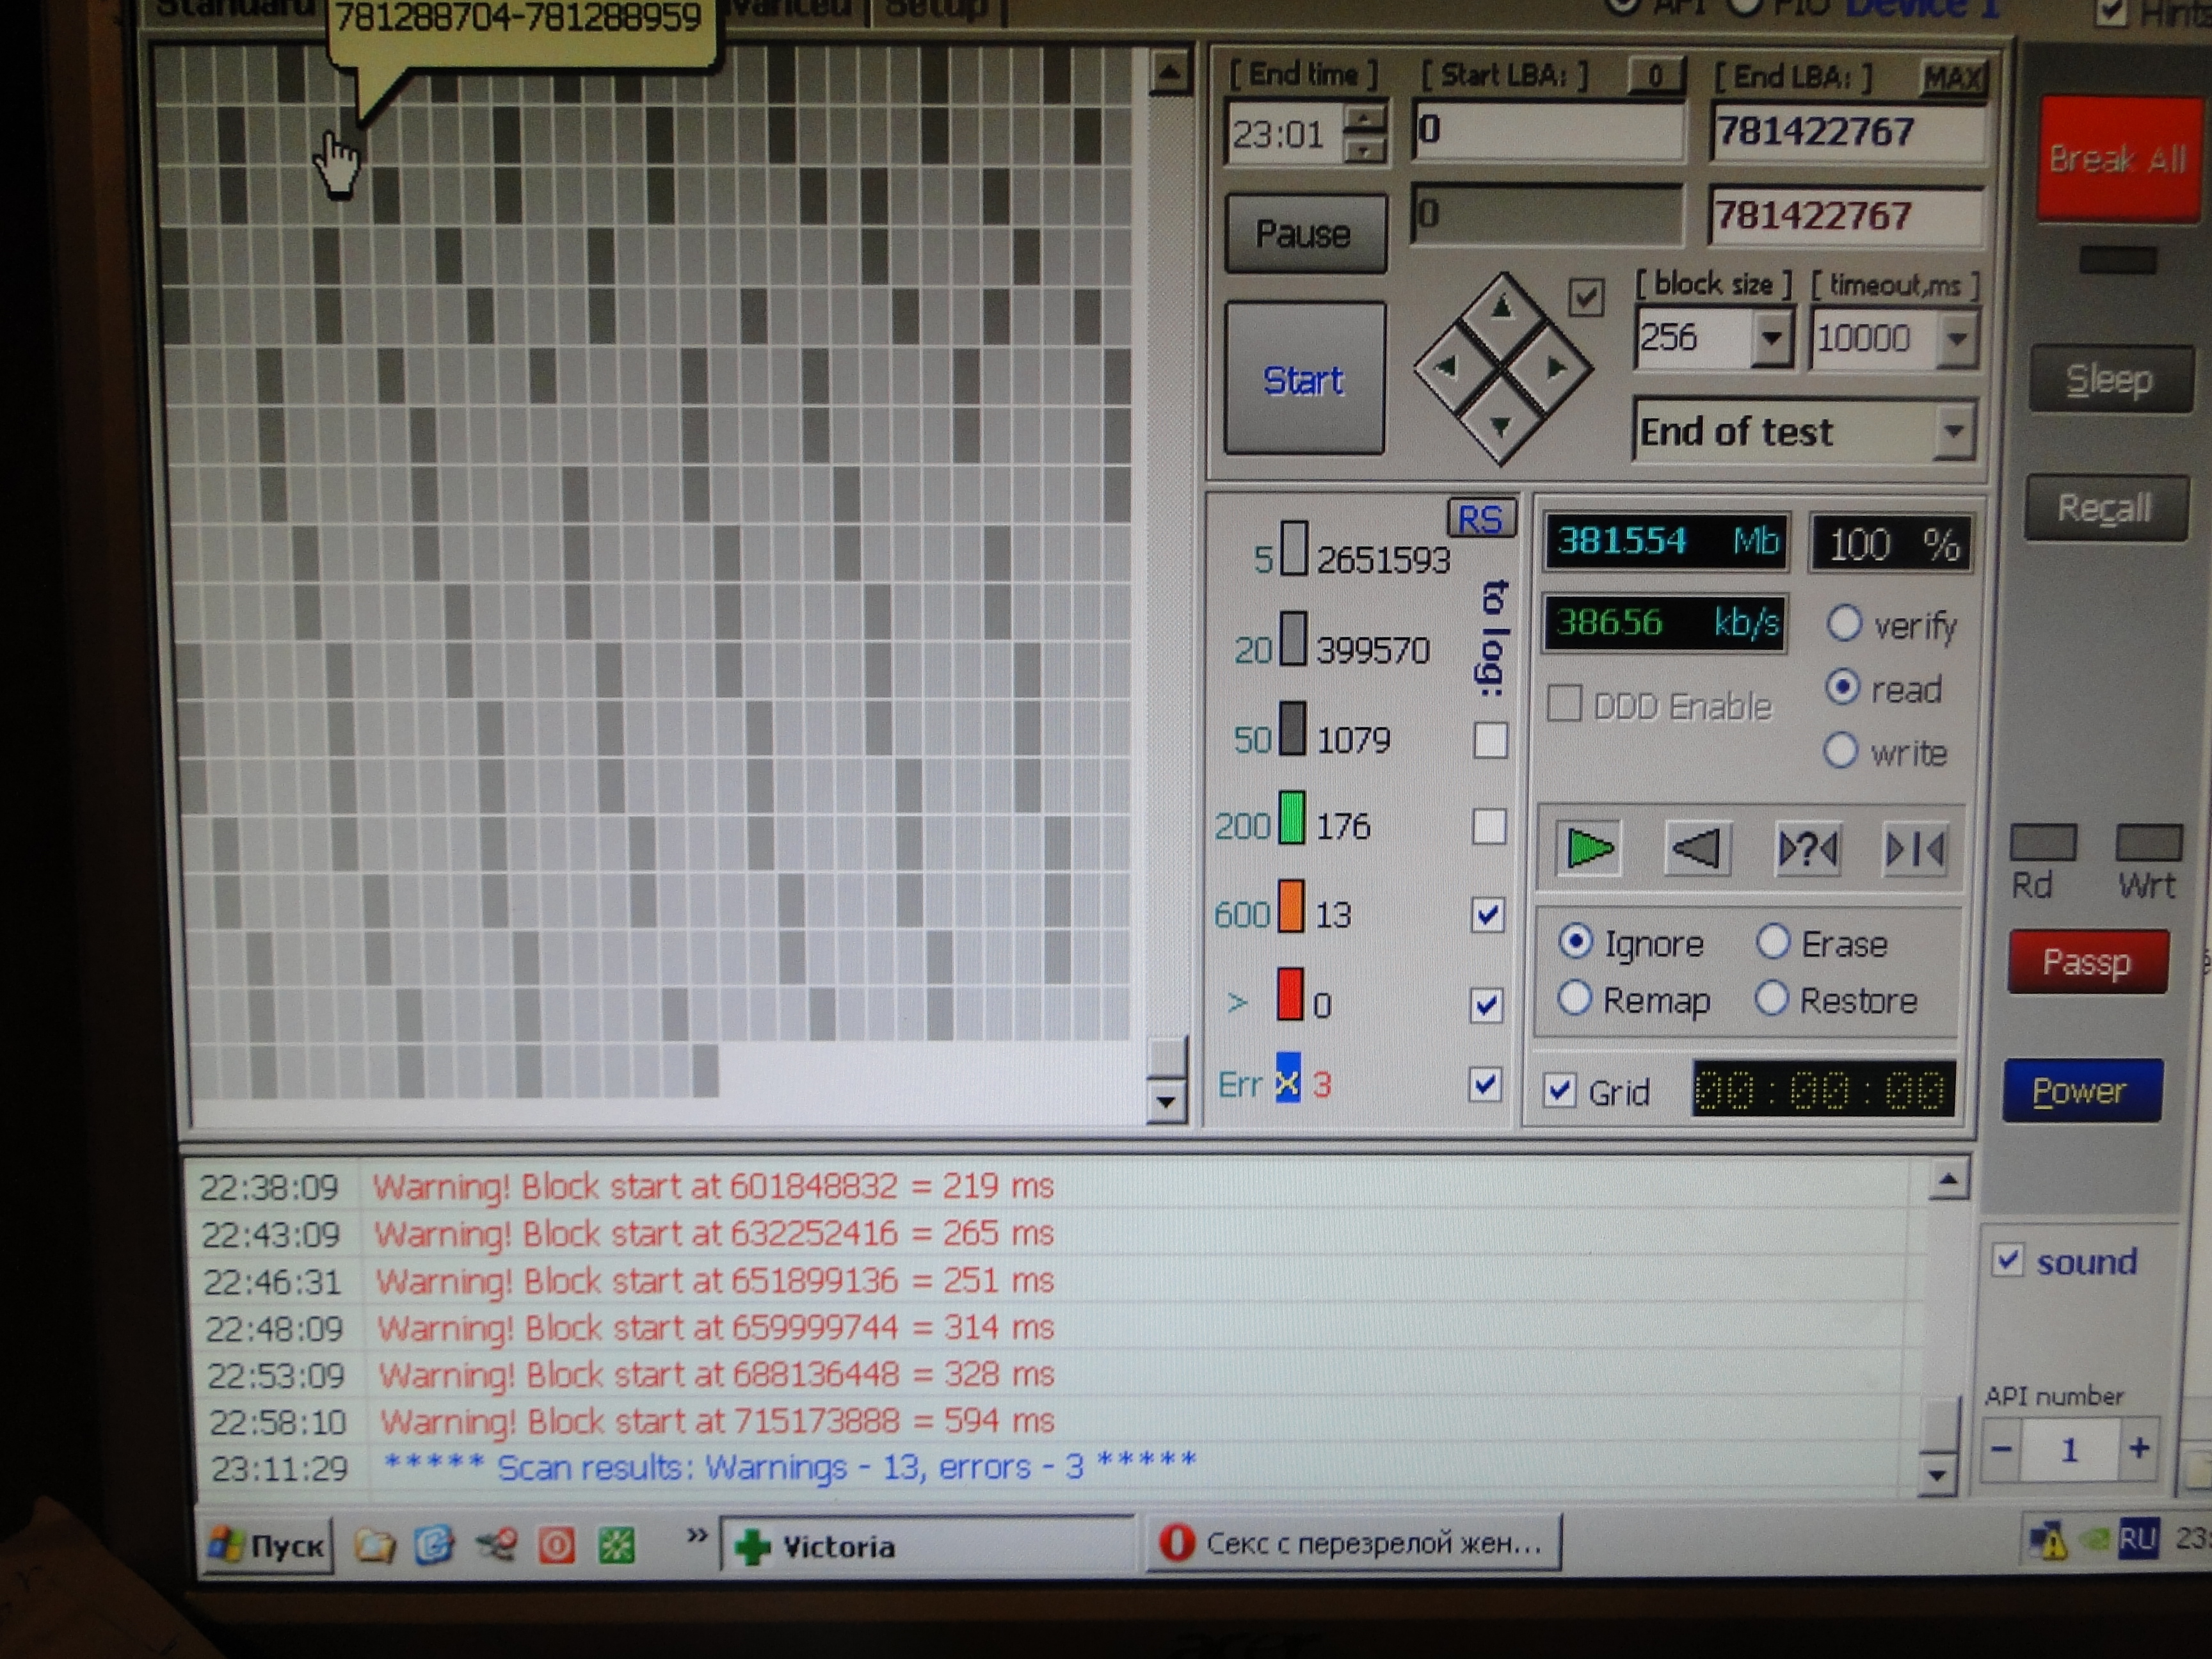The height and width of the screenshot is (1659, 2212).
Task: Select the verify radio button
Action: pos(1844,624)
